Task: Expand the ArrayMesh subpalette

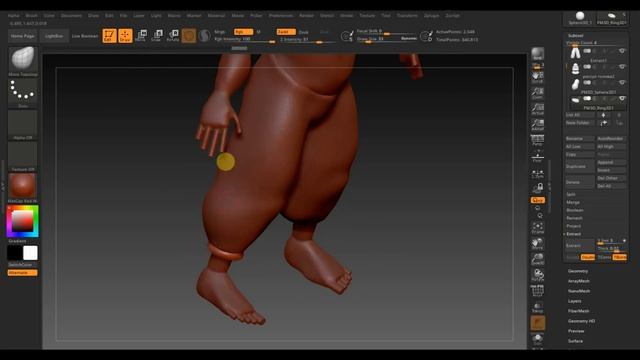Action: [x=579, y=281]
